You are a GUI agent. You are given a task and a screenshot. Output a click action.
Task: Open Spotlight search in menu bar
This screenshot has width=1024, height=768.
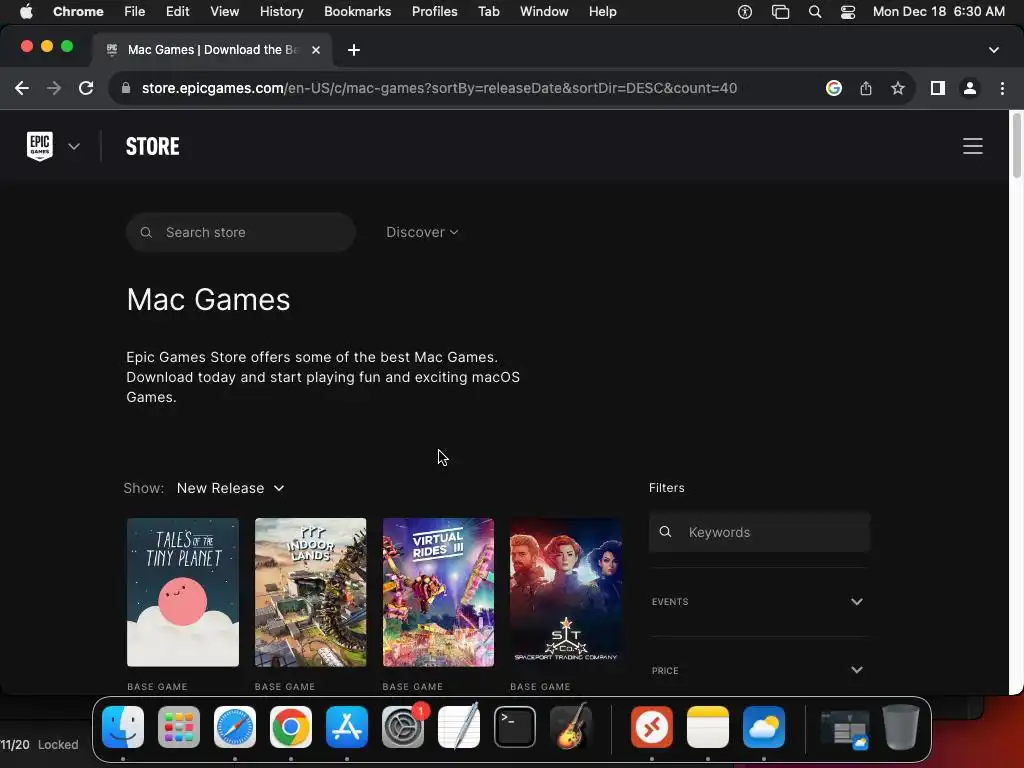click(x=814, y=12)
